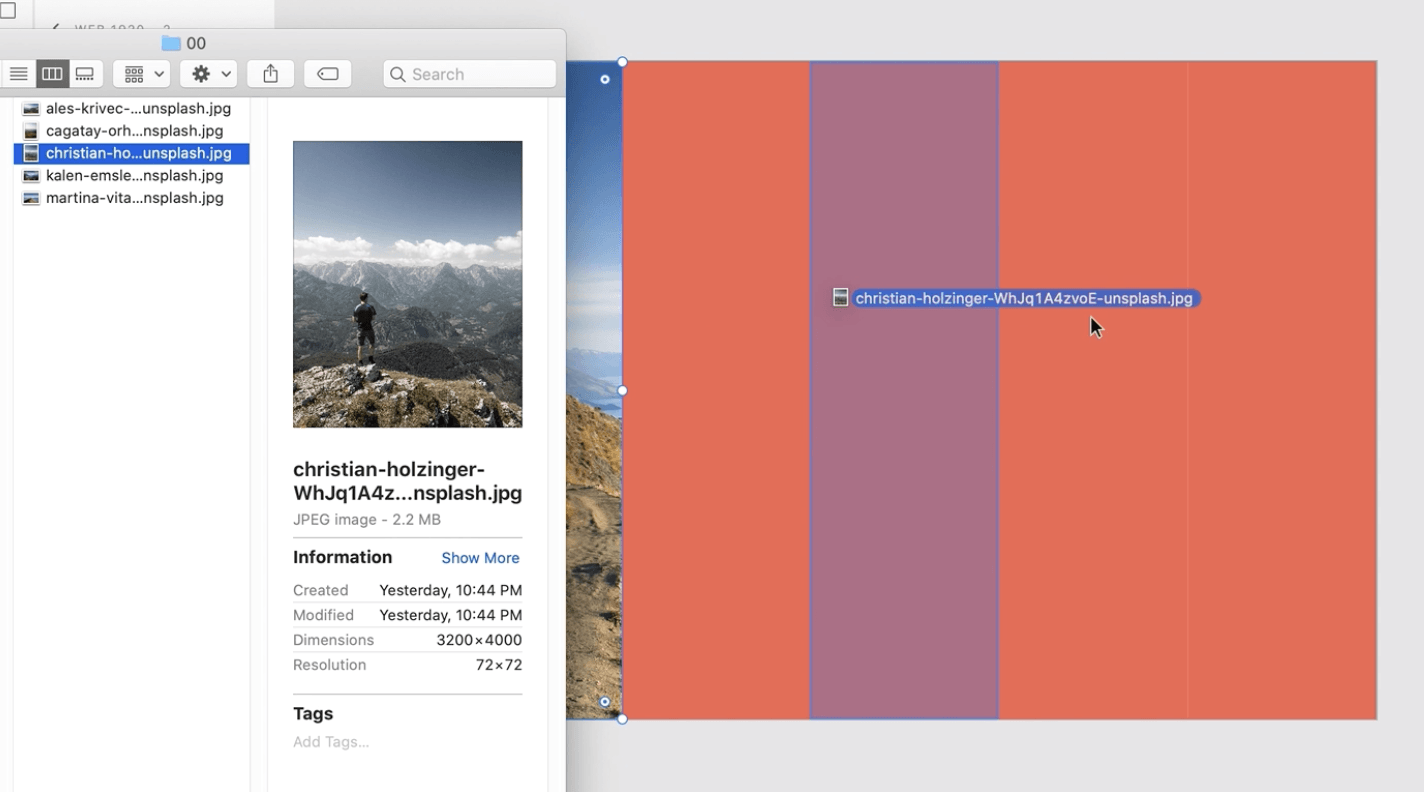Click the bottom-left selection handle on canvas
This screenshot has width=1424, height=792.
(x=622, y=719)
